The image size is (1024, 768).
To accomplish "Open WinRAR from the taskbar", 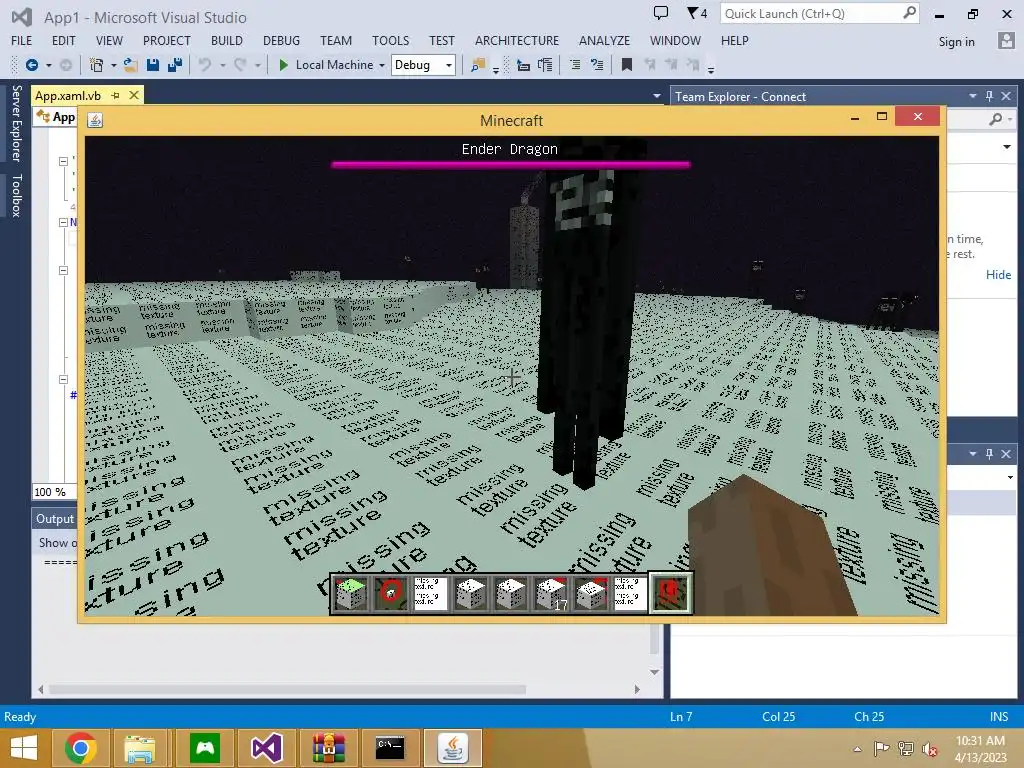I will [328, 748].
